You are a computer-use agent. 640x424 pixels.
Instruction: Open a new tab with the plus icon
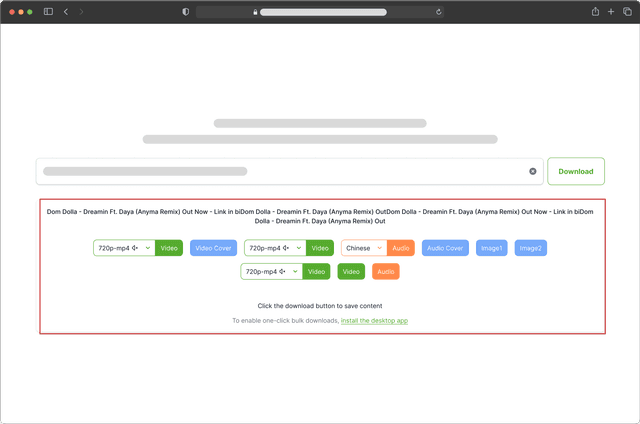611,11
